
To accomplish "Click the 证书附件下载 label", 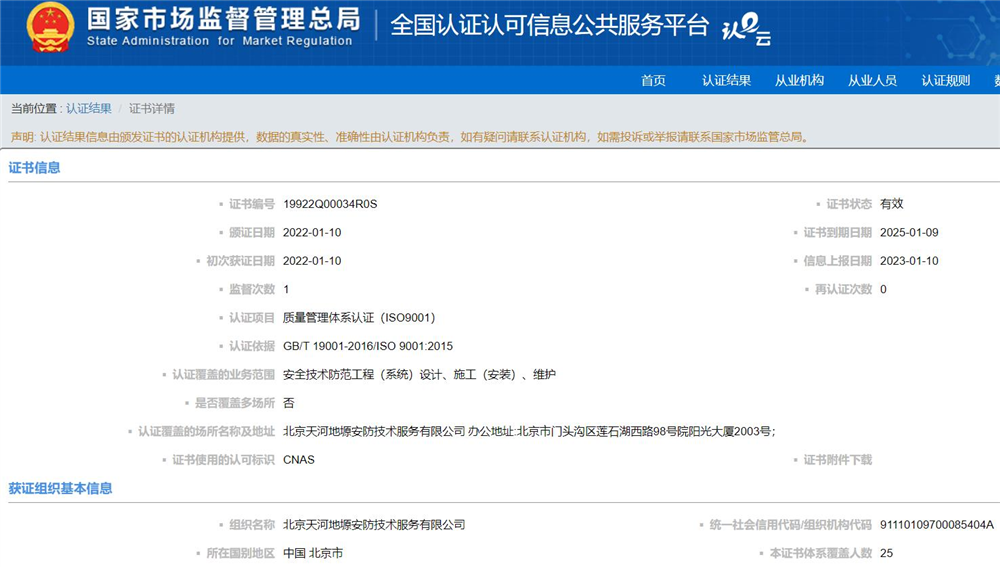I will point(838,460).
